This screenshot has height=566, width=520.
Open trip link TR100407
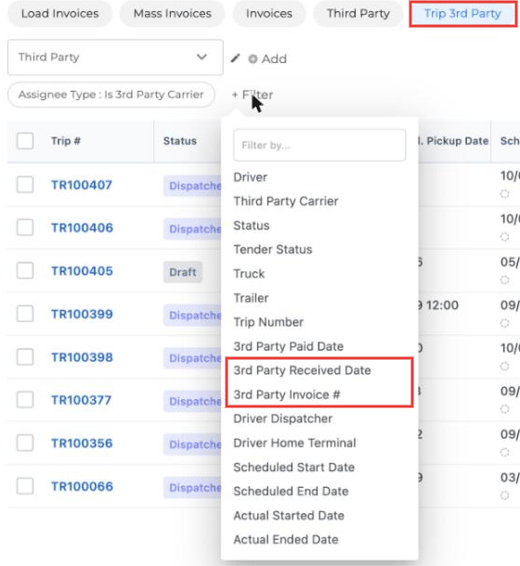[x=82, y=185]
